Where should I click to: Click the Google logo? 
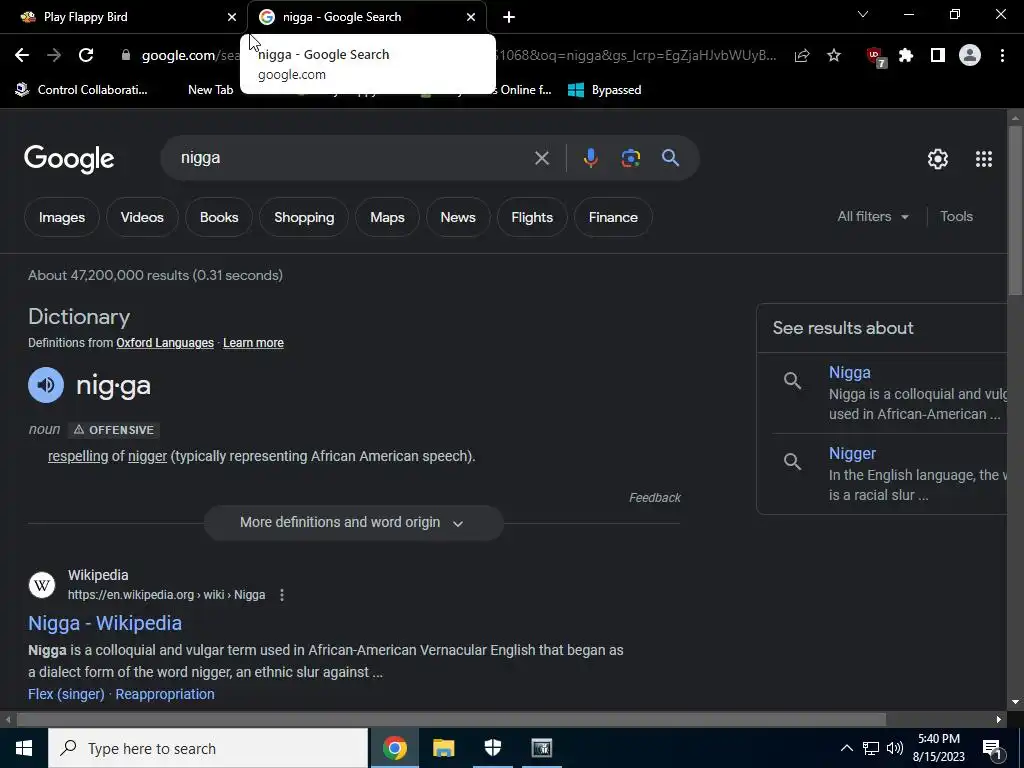(69, 159)
